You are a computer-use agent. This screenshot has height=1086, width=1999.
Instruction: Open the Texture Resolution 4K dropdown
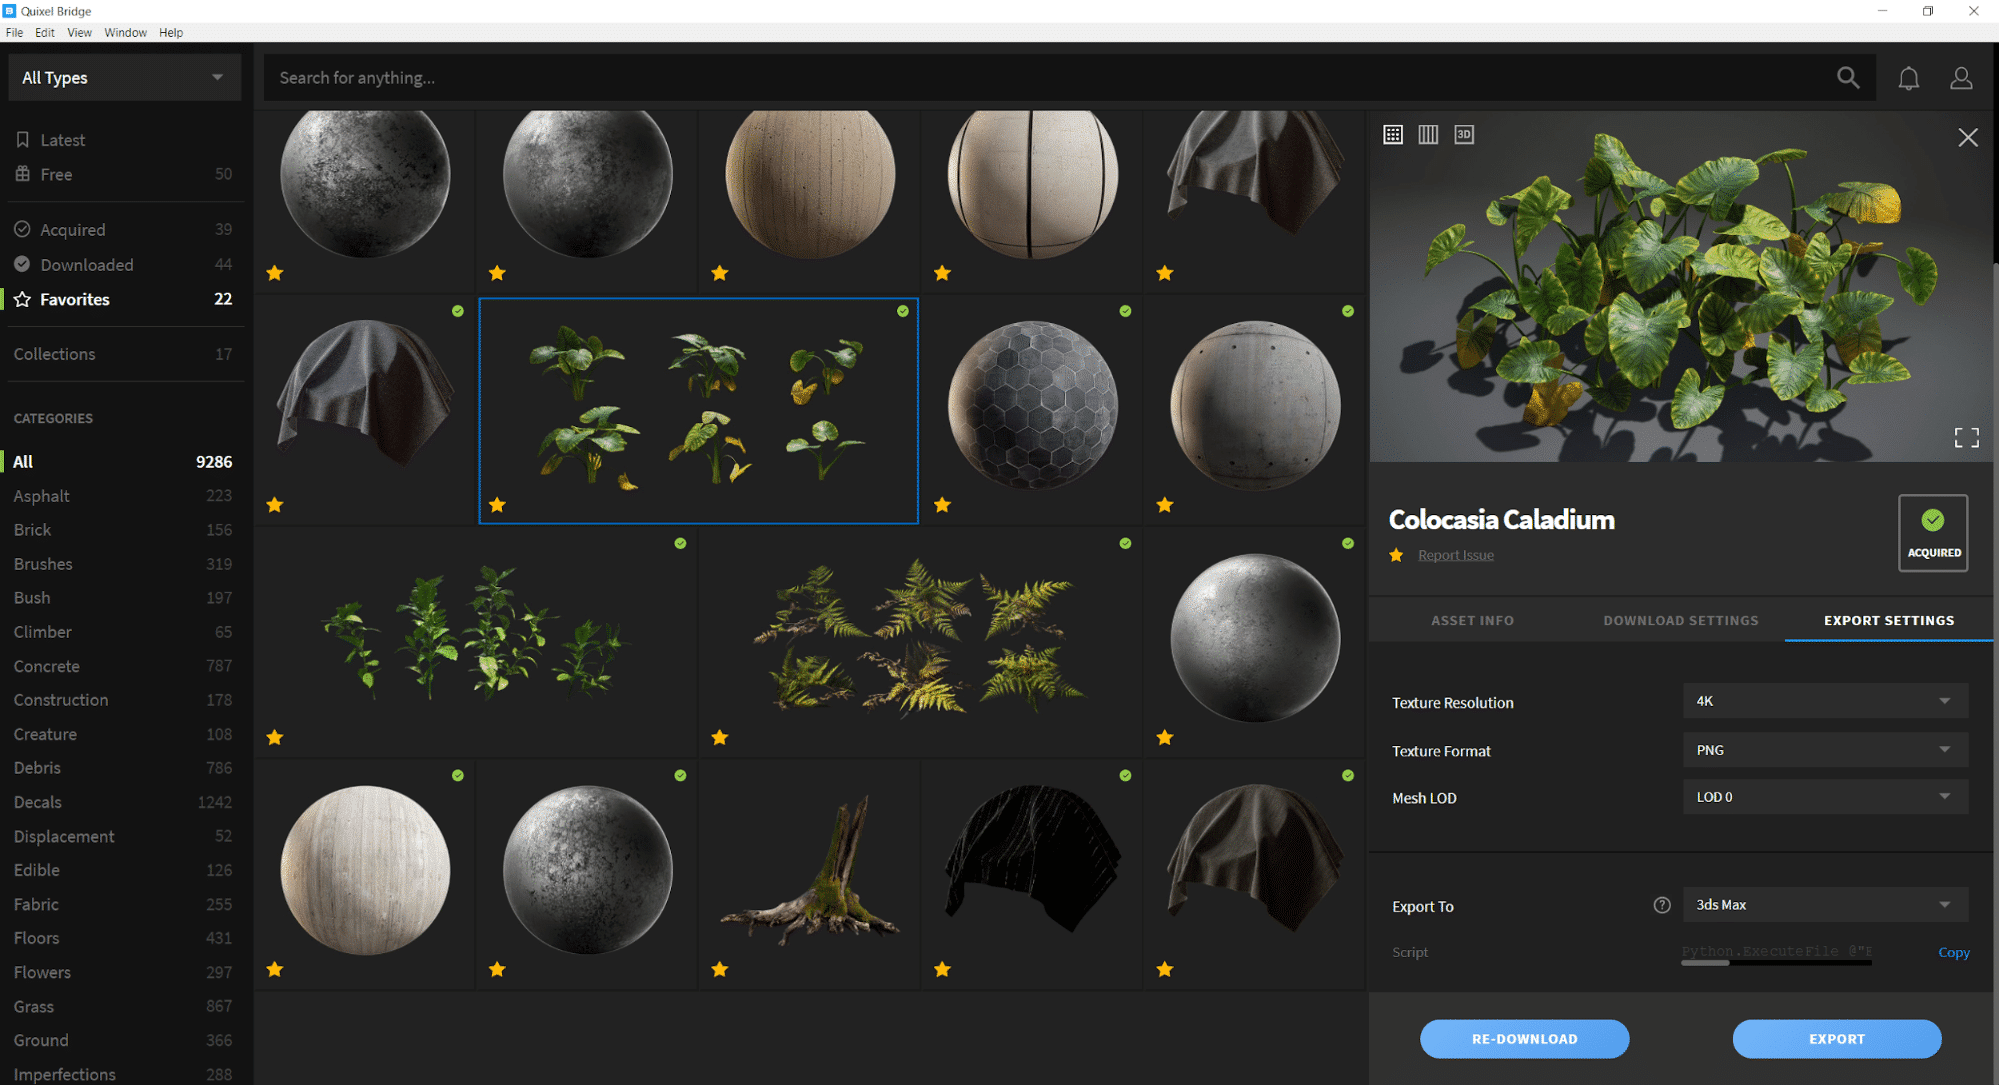1825,701
